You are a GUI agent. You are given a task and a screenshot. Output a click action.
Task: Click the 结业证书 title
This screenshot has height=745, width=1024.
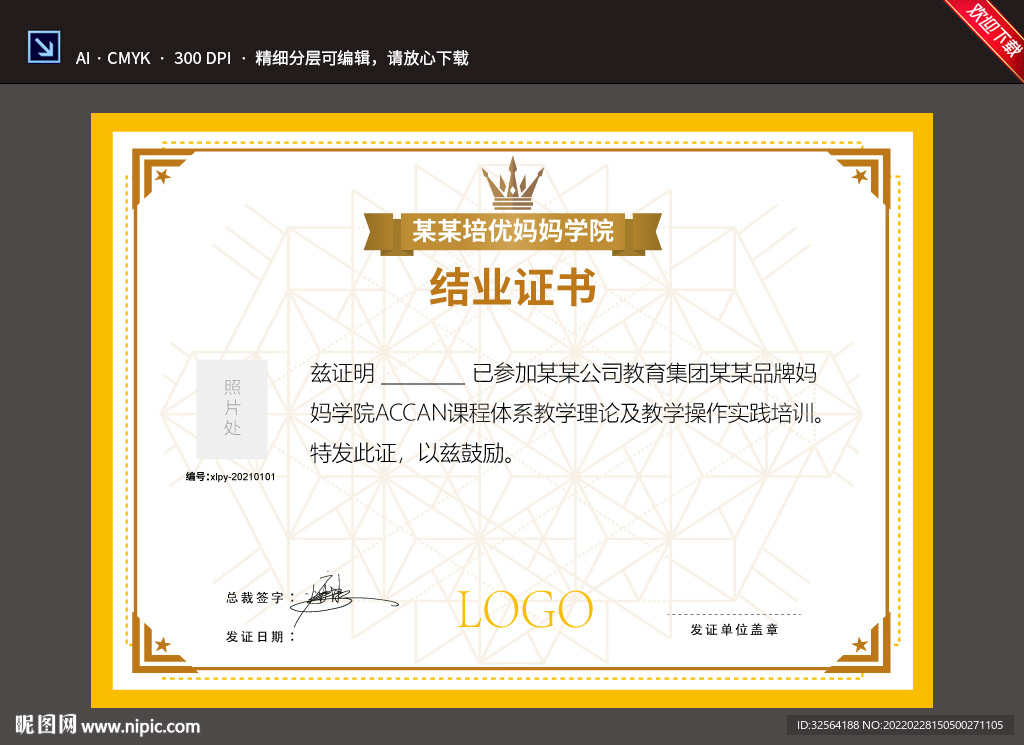point(513,287)
